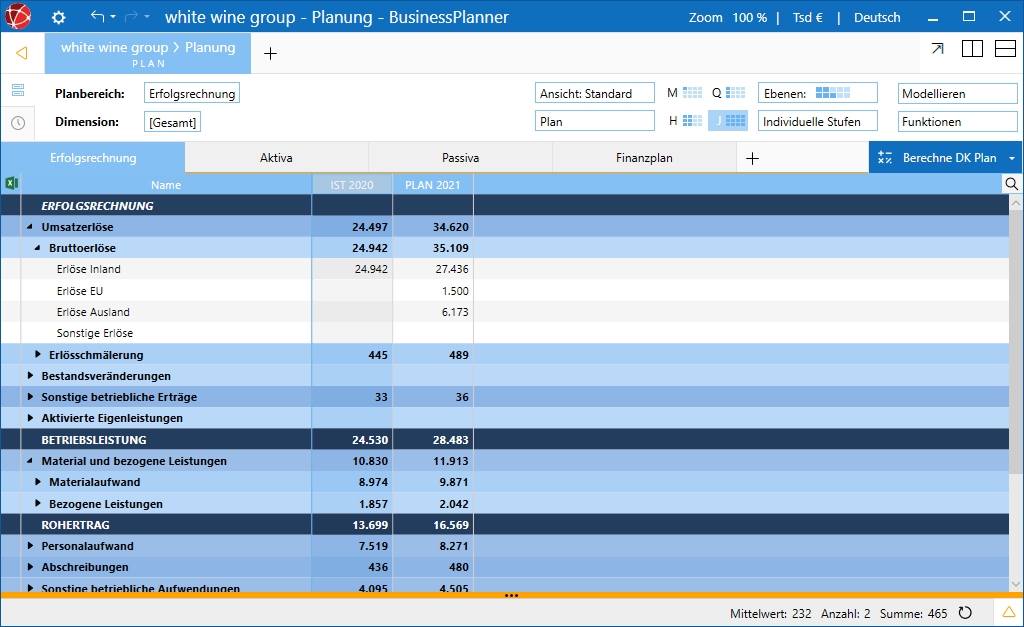This screenshot has height=627, width=1024.
Task: Export table with the Excel icon
Action: tap(12, 183)
